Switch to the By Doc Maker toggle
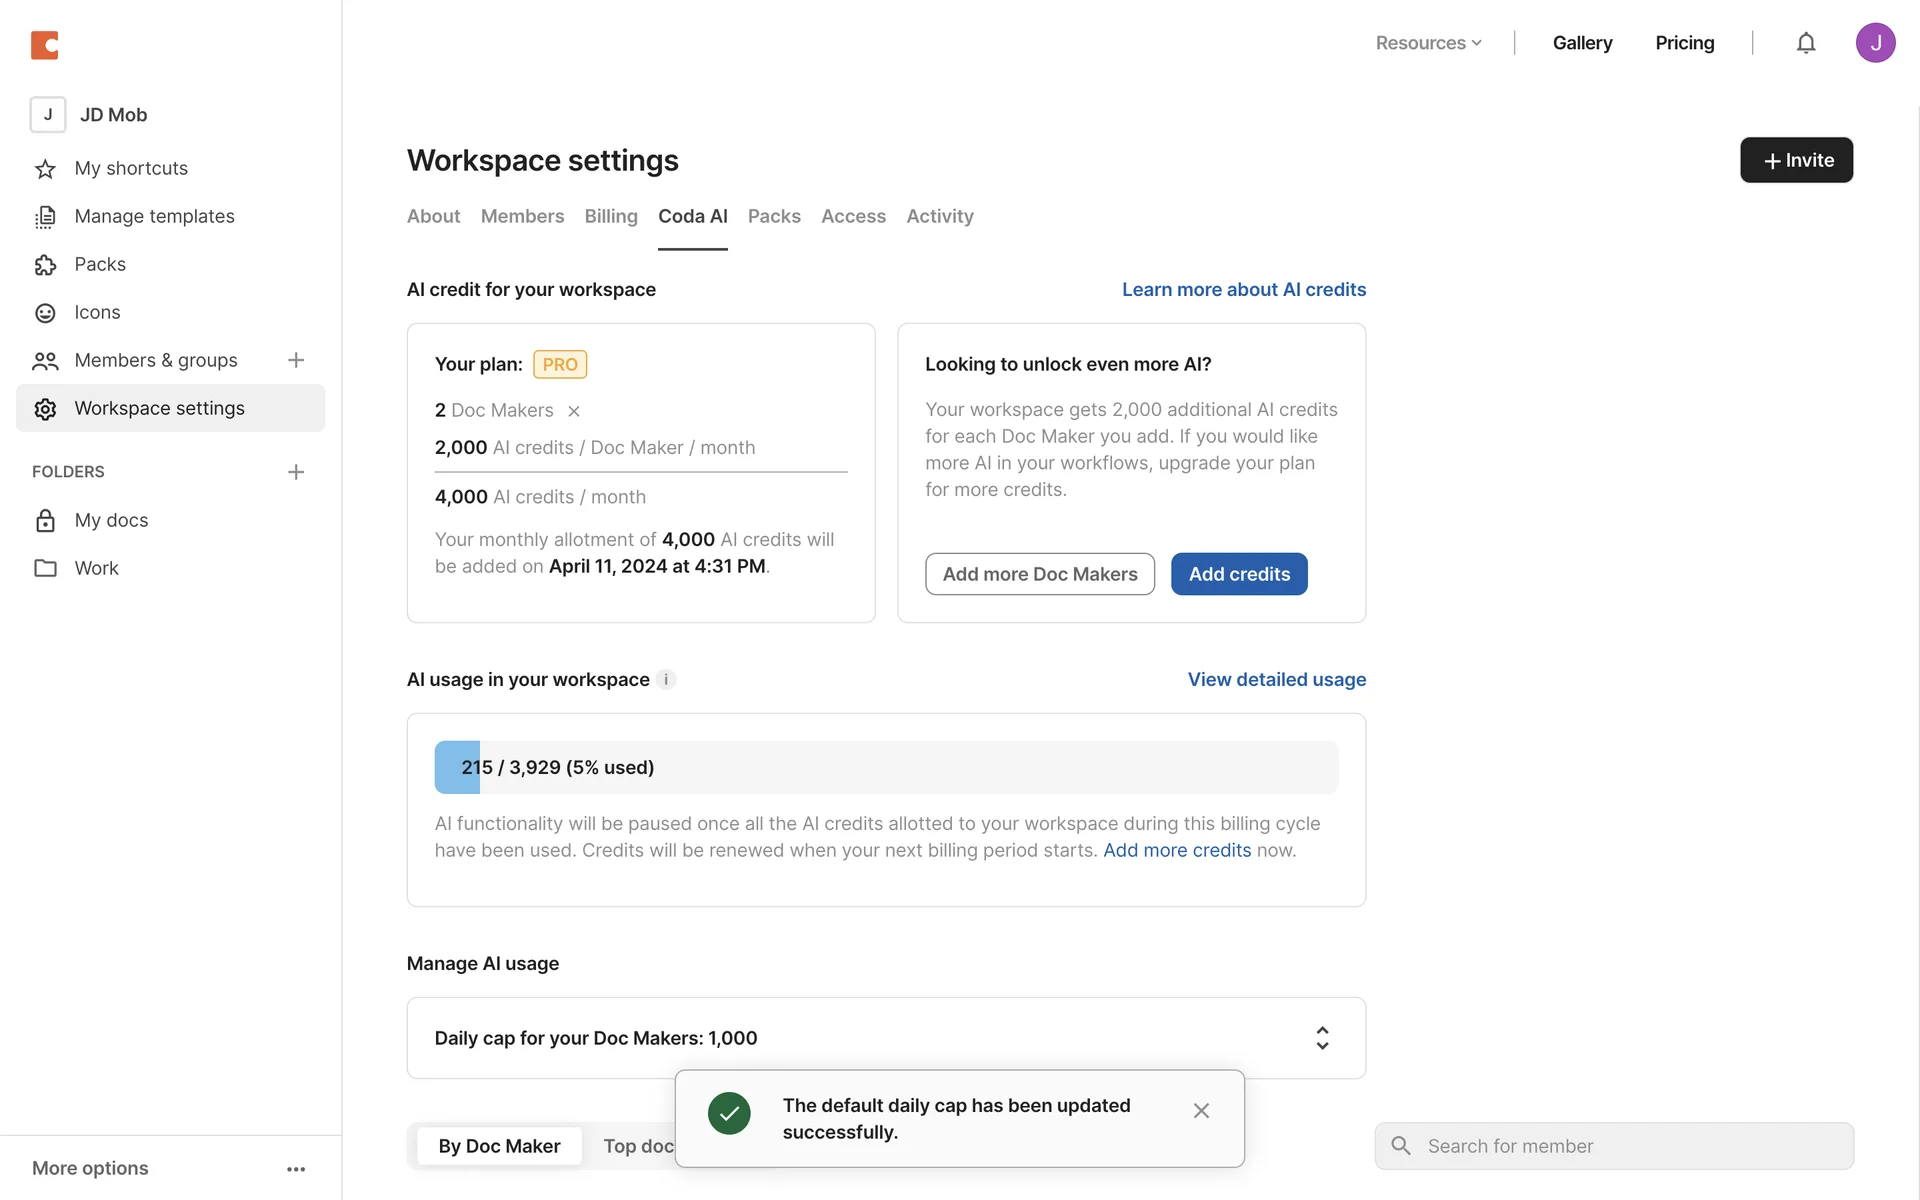This screenshot has width=1920, height=1200. click(499, 1146)
